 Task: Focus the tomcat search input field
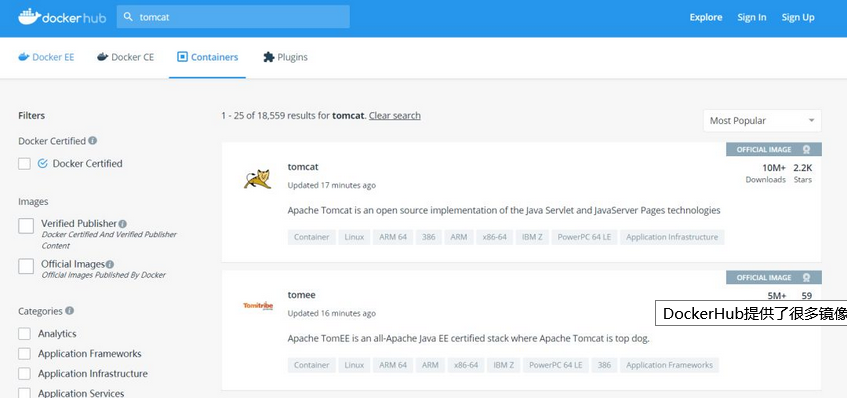click(x=233, y=17)
